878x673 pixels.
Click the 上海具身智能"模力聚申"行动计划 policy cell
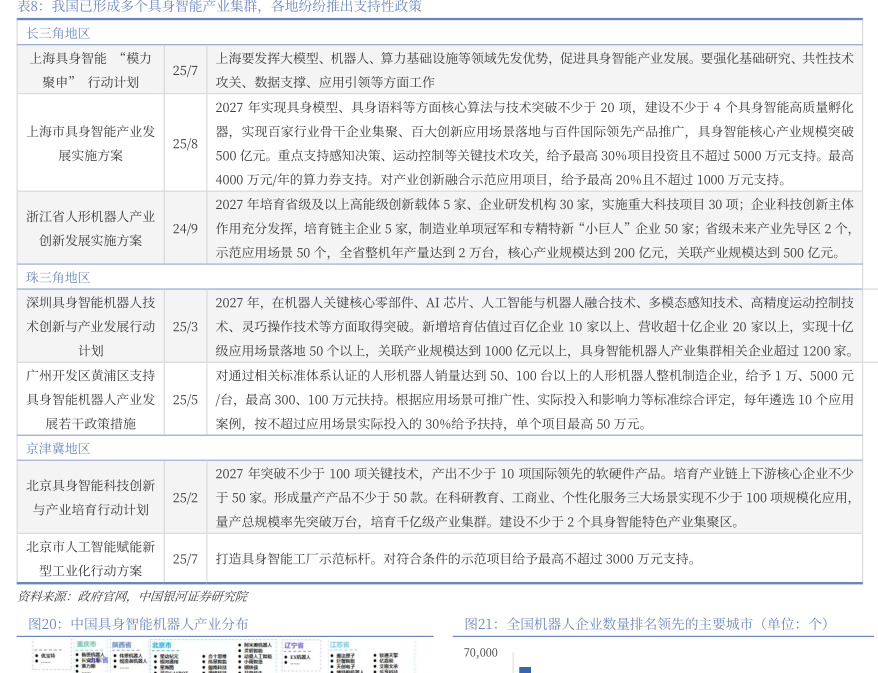tap(90, 70)
